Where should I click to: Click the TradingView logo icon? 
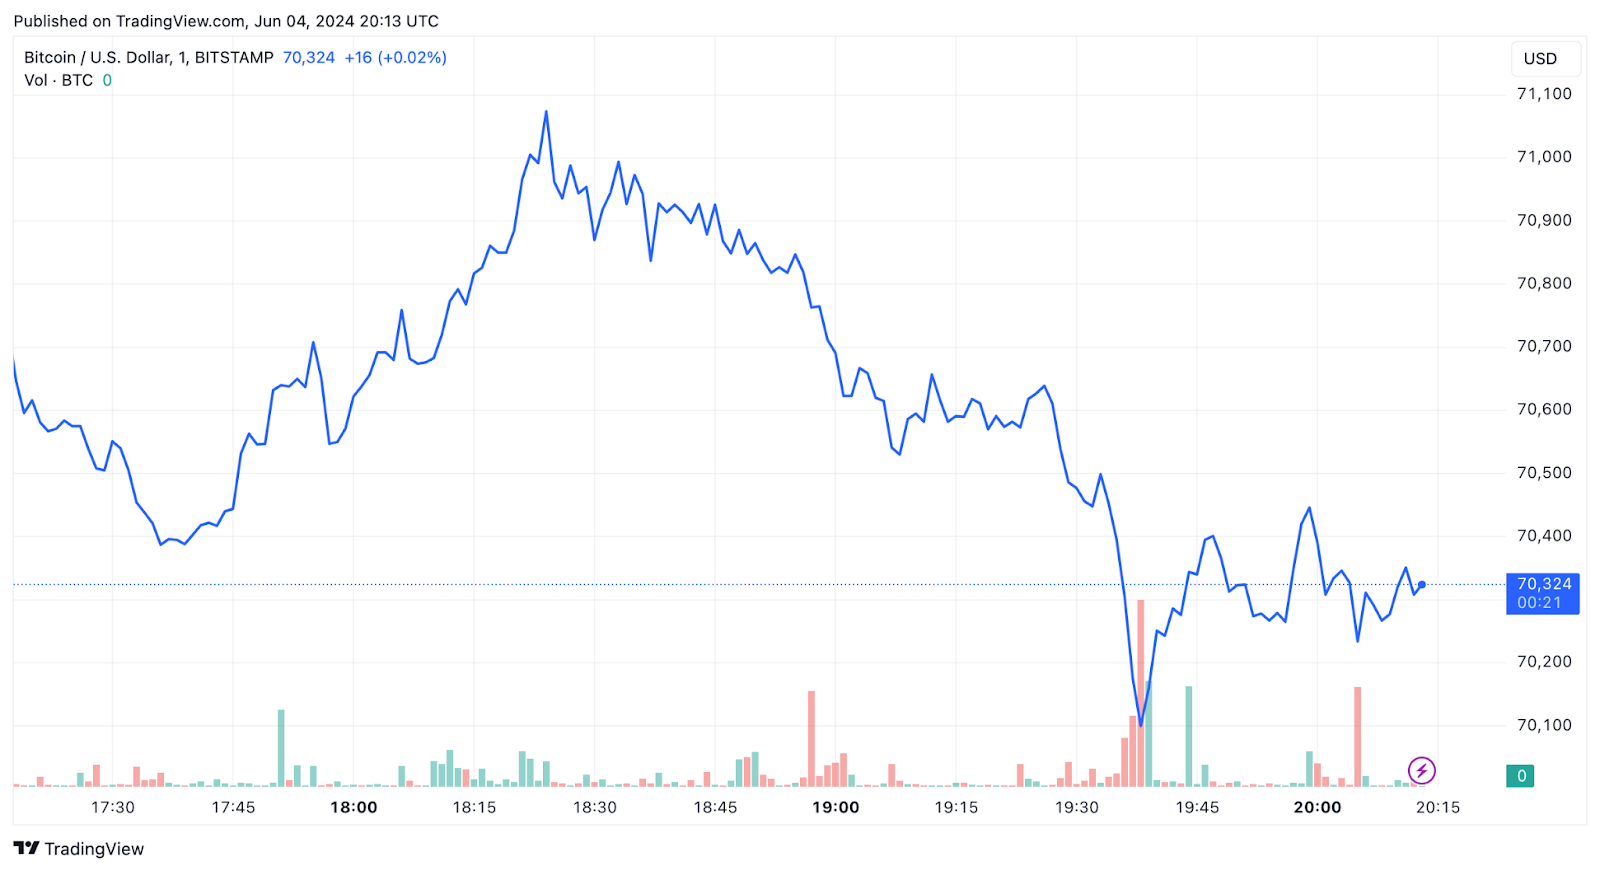click(26, 848)
